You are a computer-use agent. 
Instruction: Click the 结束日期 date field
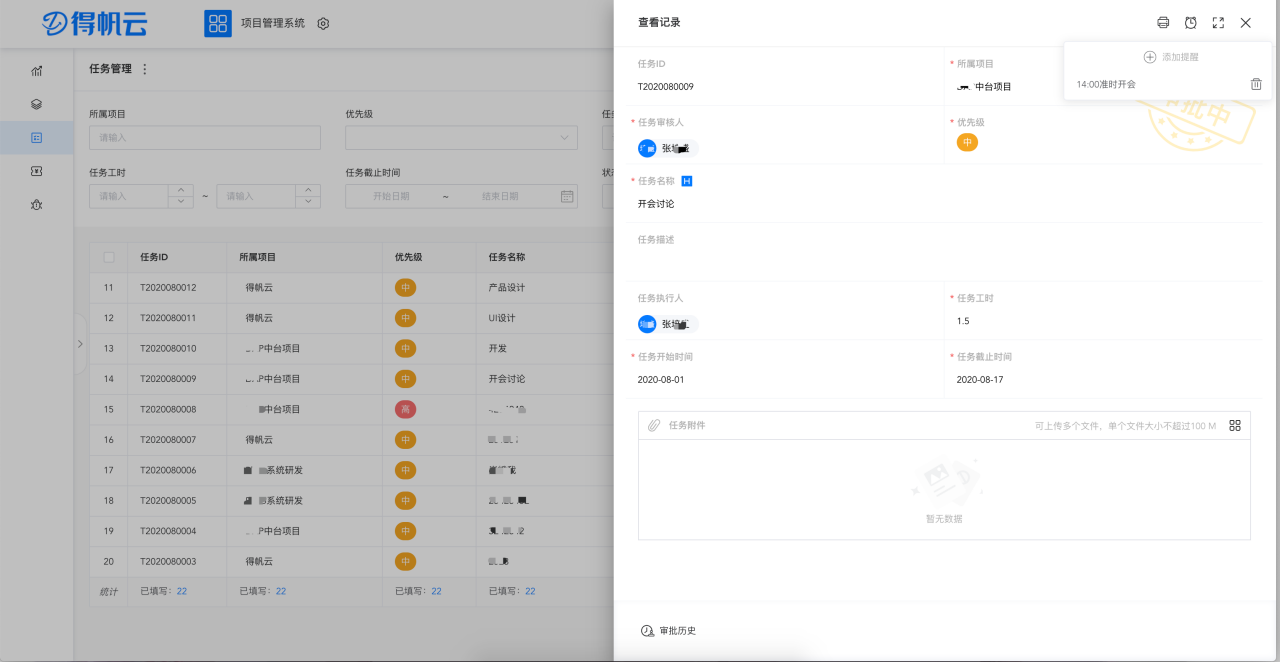[500, 196]
